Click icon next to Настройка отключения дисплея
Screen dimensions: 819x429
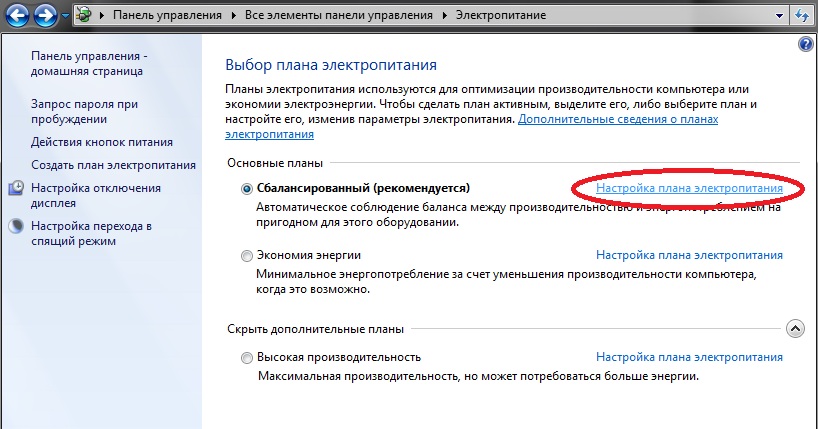17,188
